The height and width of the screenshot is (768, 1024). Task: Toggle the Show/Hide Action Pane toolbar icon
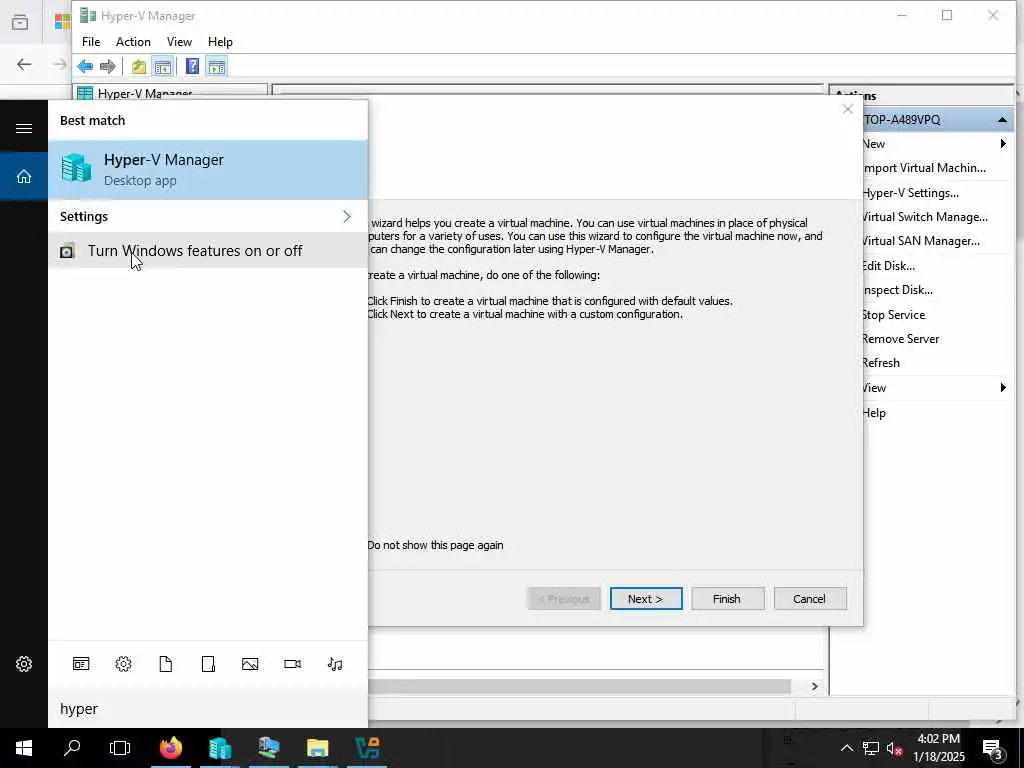[x=216, y=66]
